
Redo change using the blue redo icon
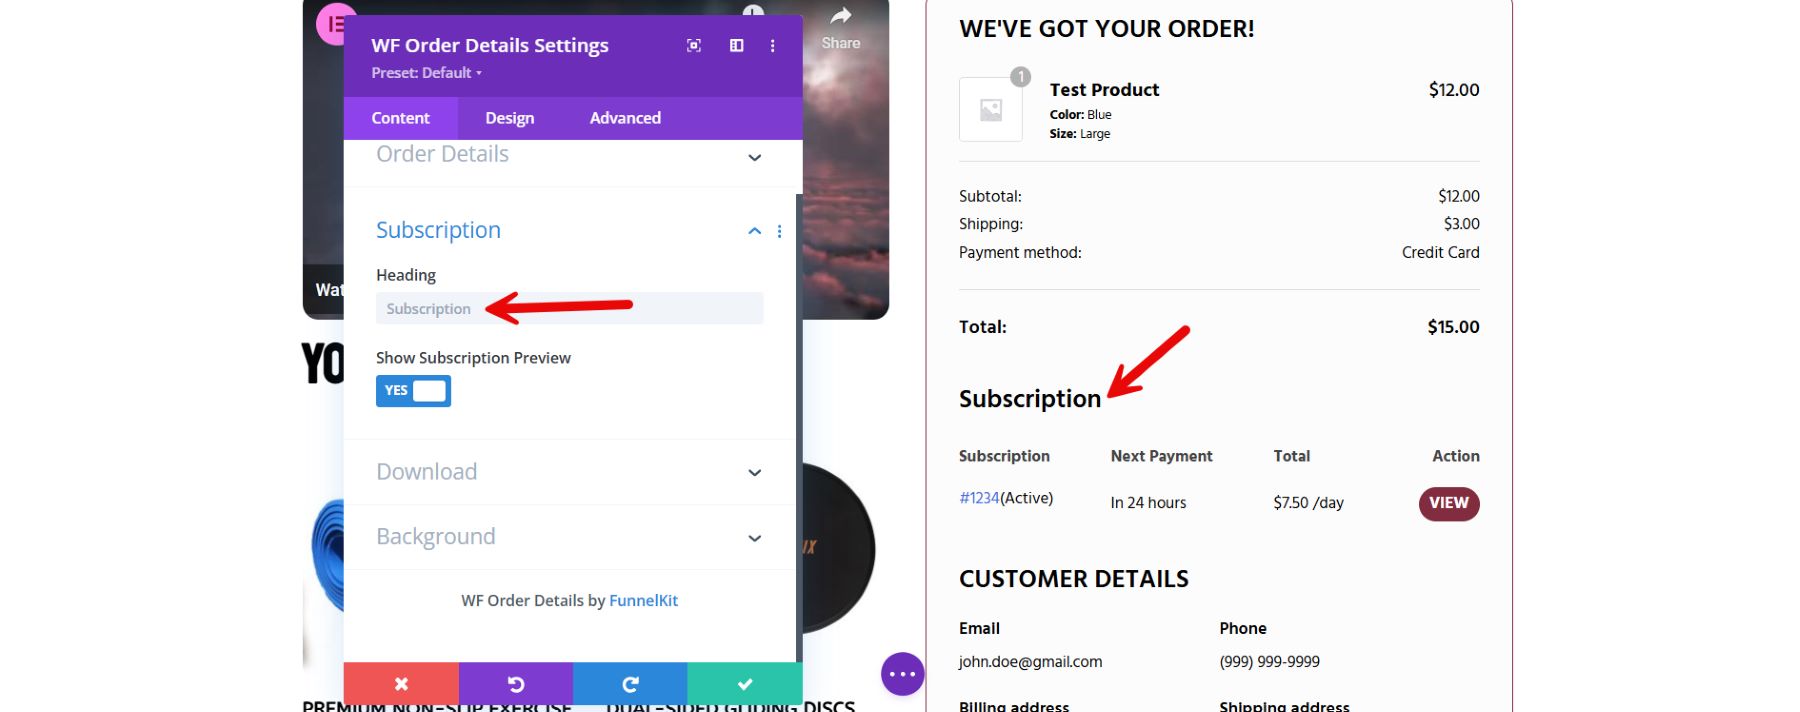click(629, 684)
